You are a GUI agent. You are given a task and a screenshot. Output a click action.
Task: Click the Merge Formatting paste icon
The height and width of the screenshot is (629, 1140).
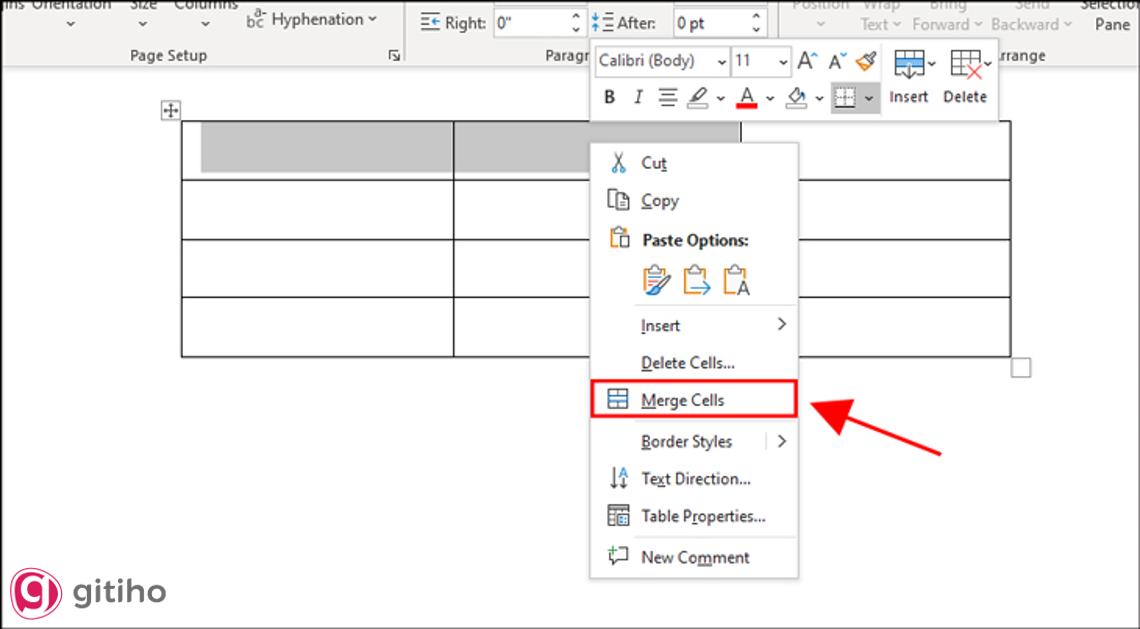(696, 280)
